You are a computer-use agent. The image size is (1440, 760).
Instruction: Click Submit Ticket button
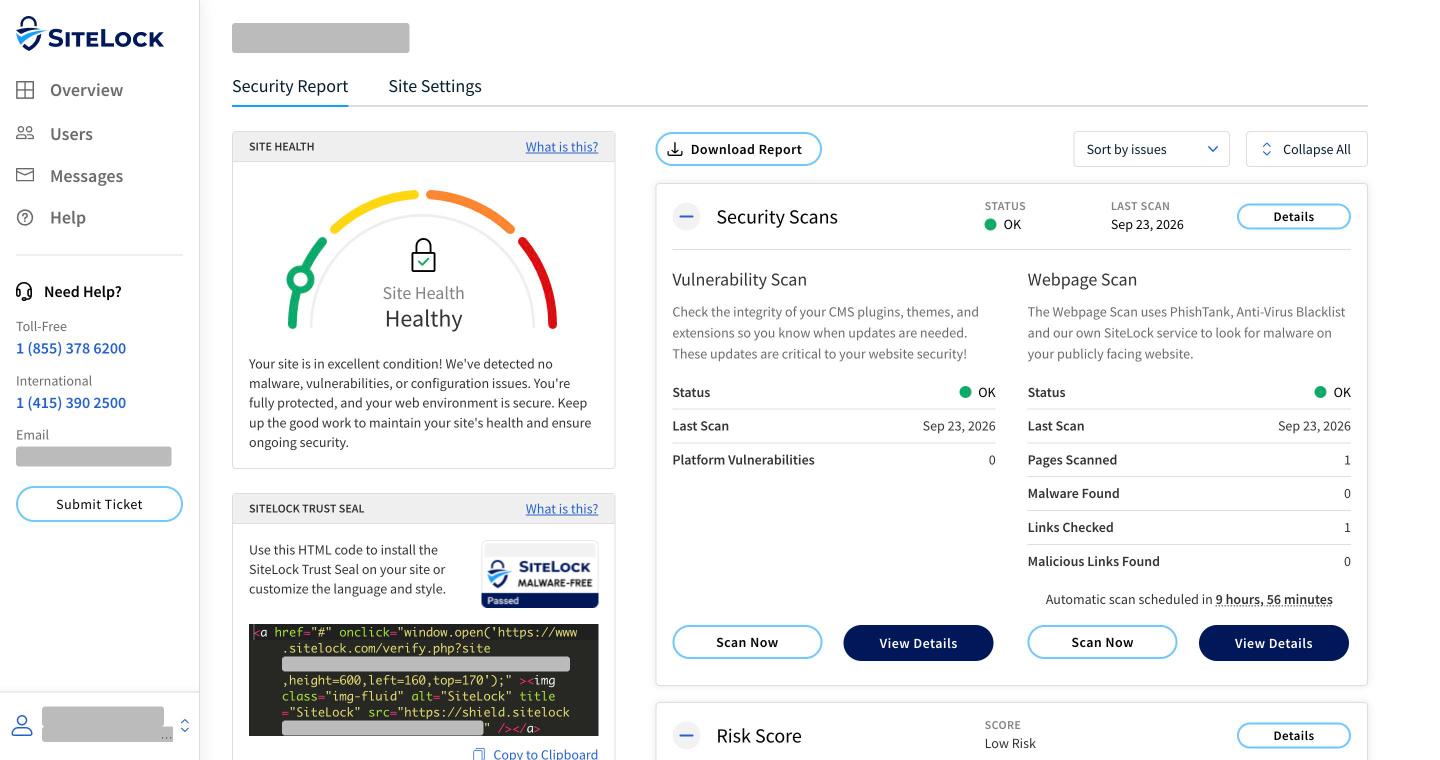[99, 504]
